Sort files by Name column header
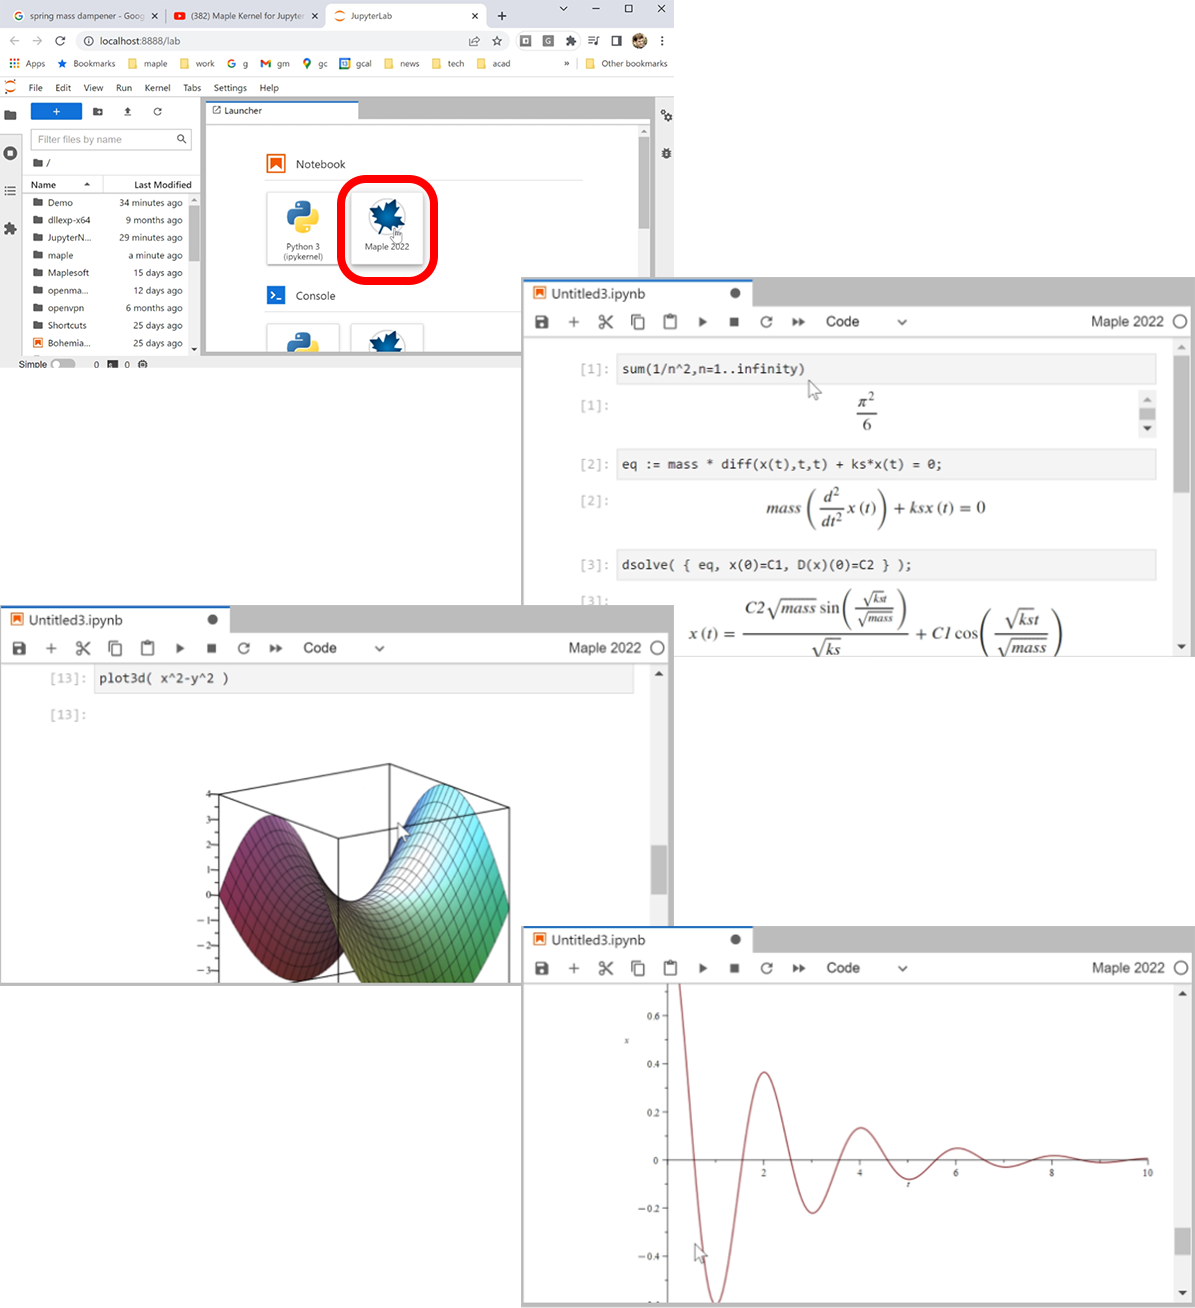This screenshot has width=1195, height=1308. pyautogui.click(x=60, y=185)
